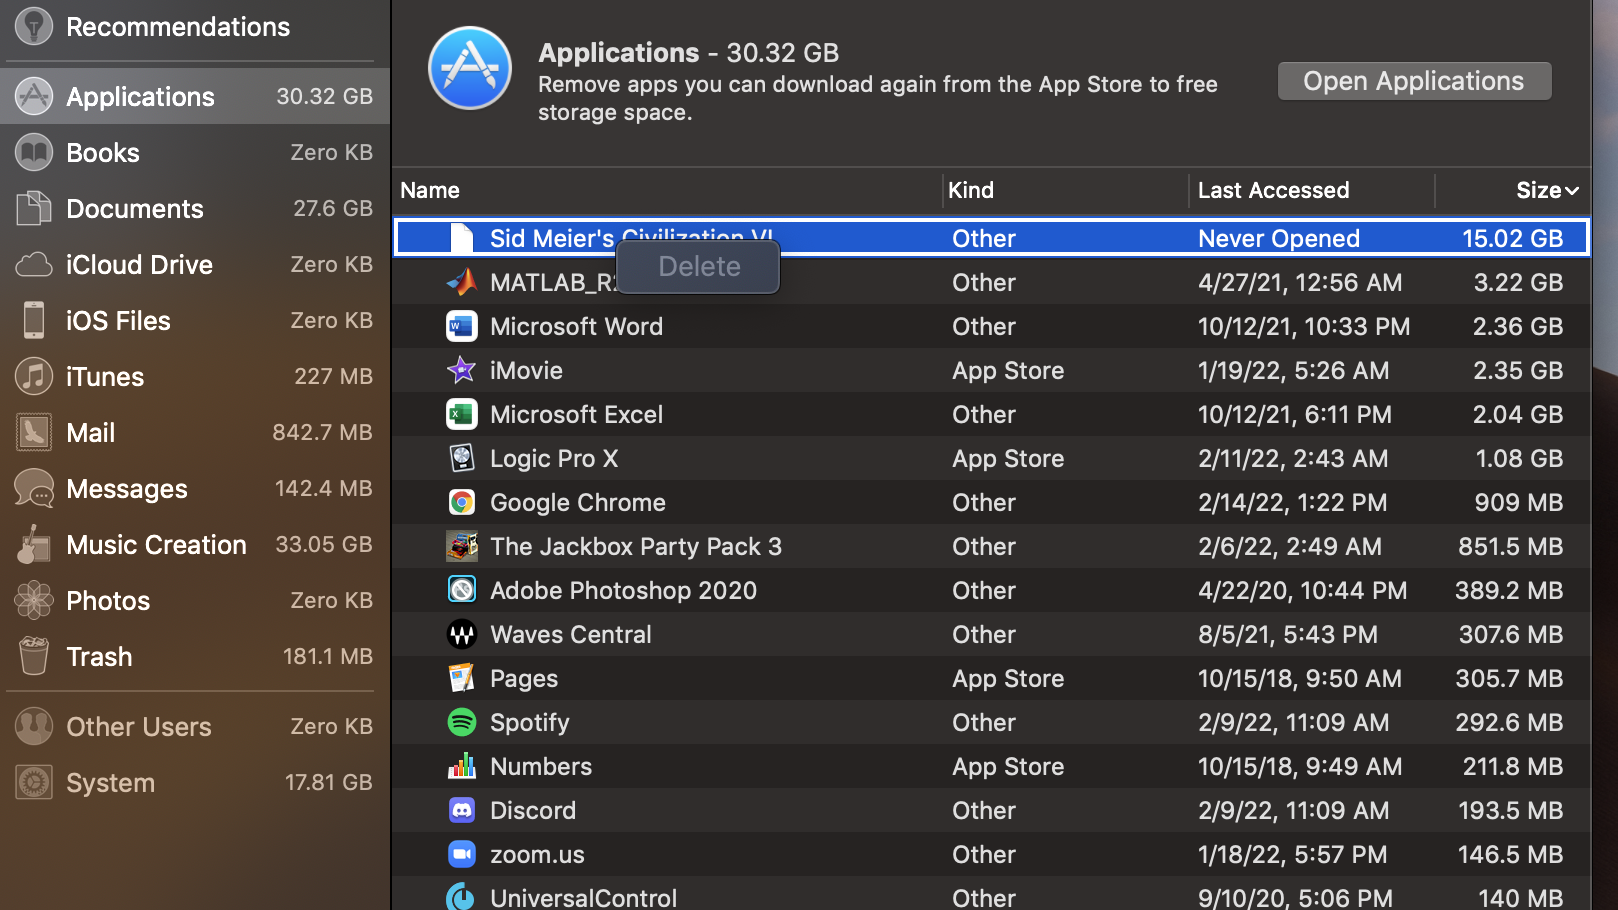Image resolution: width=1618 pixels, height=910 pixels.
Task: Select the Jackbox Party Pack 3 row
Action: coord(636,547)
